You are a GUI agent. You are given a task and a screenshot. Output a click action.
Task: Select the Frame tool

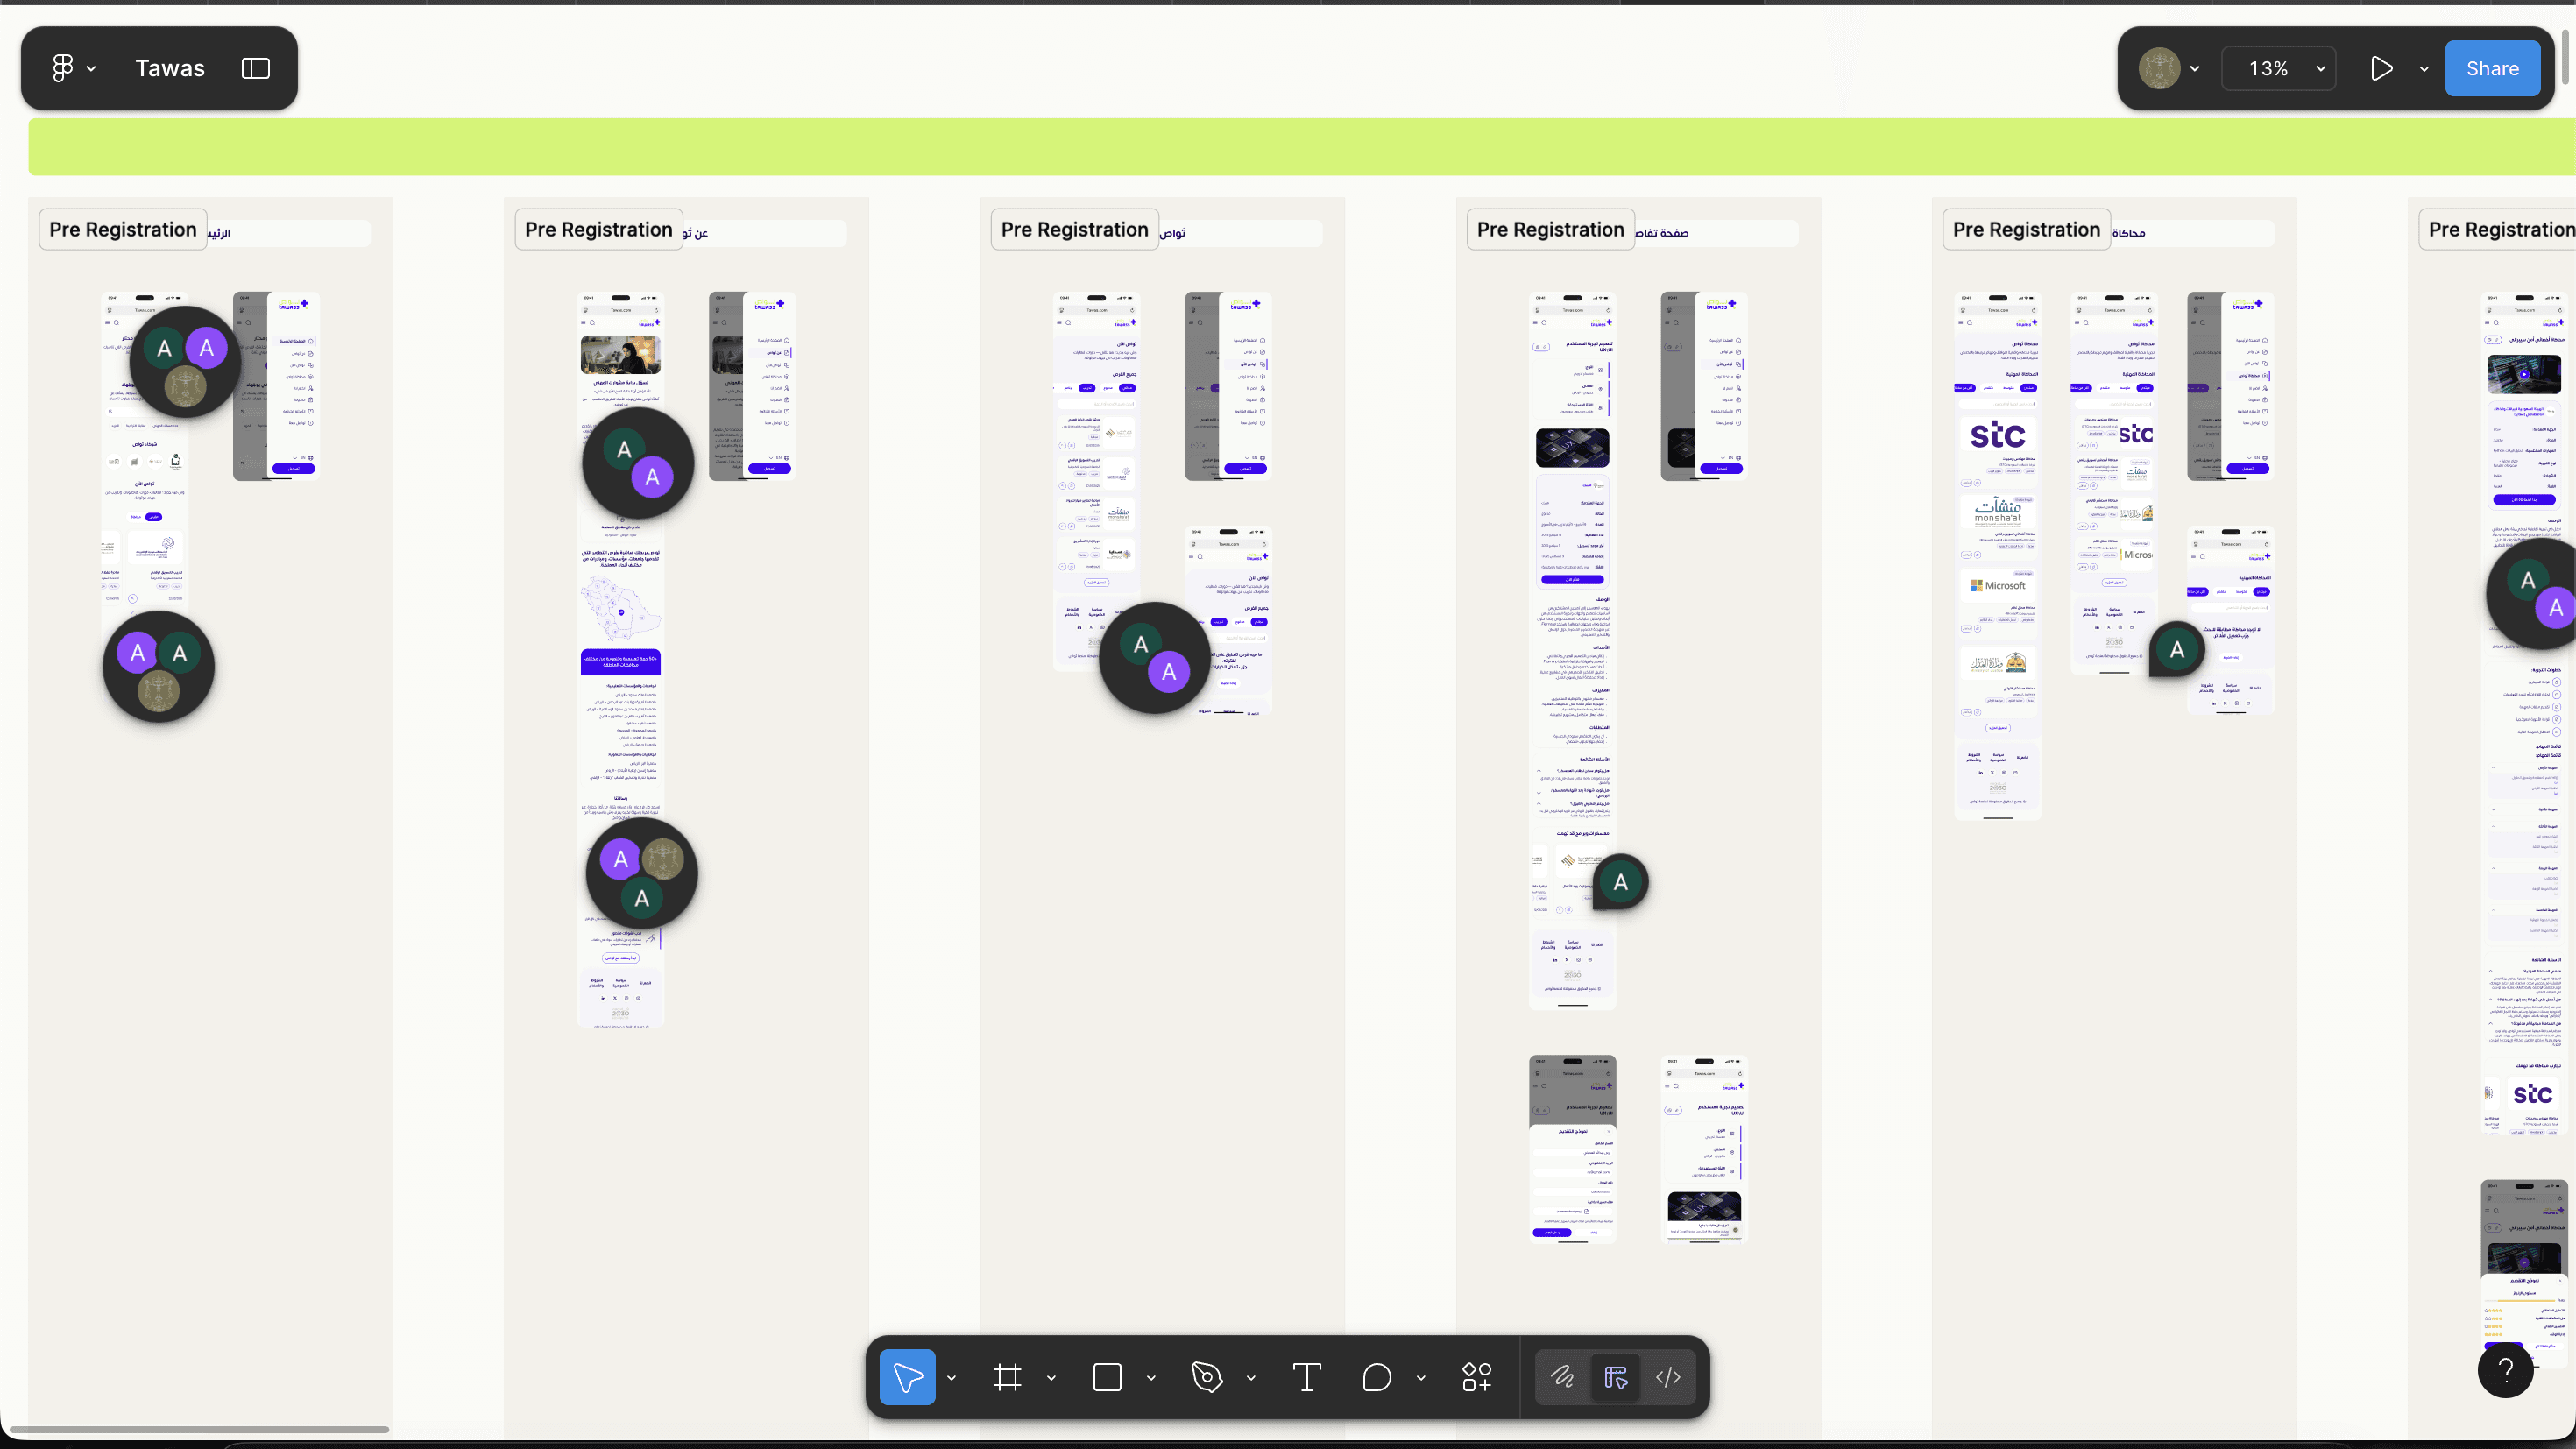tap(1007, 1377)
